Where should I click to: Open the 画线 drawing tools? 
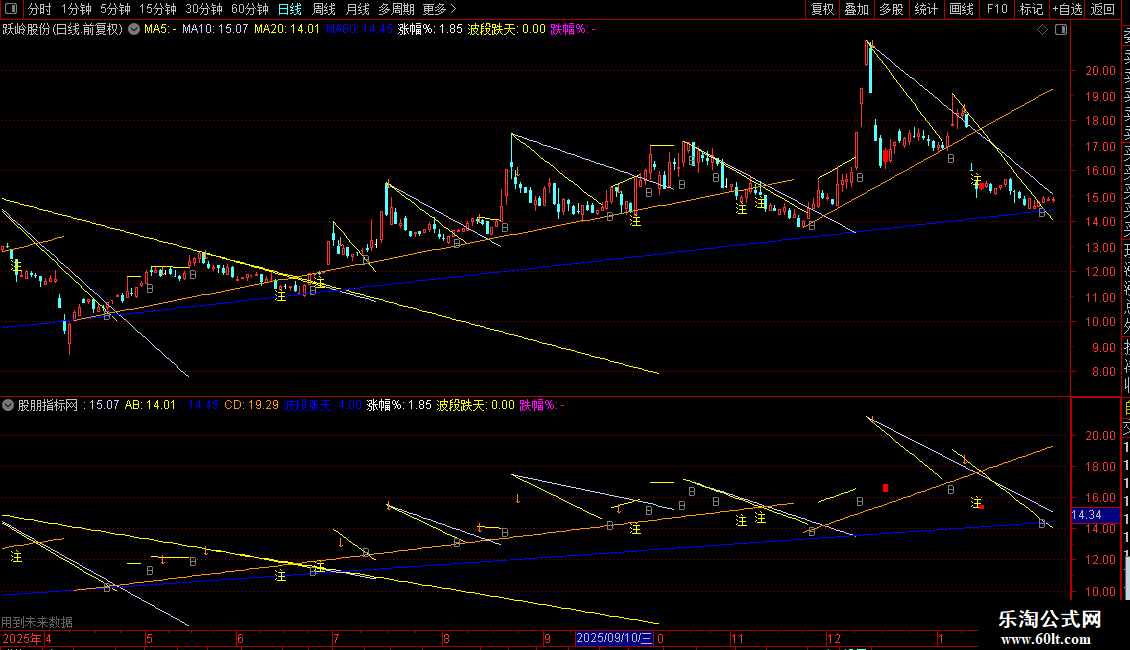click(961, 9)
